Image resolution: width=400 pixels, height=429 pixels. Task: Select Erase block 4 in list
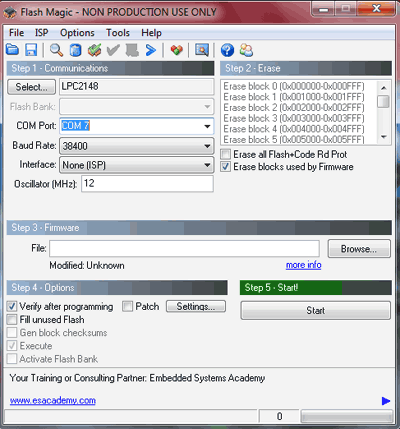pos(294,129)
